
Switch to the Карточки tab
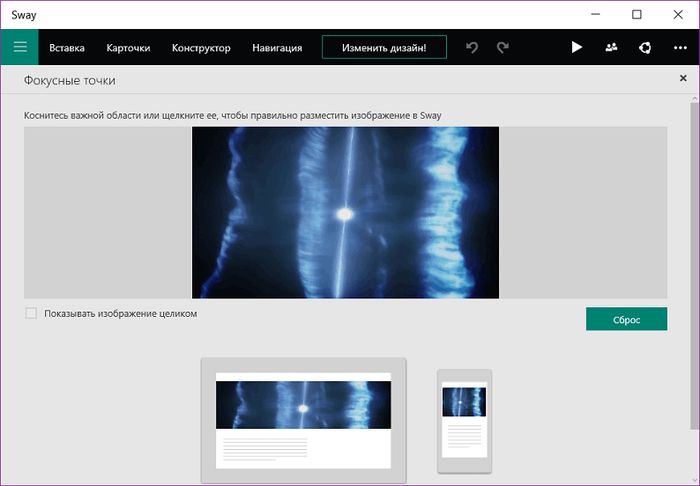point(128,47)
